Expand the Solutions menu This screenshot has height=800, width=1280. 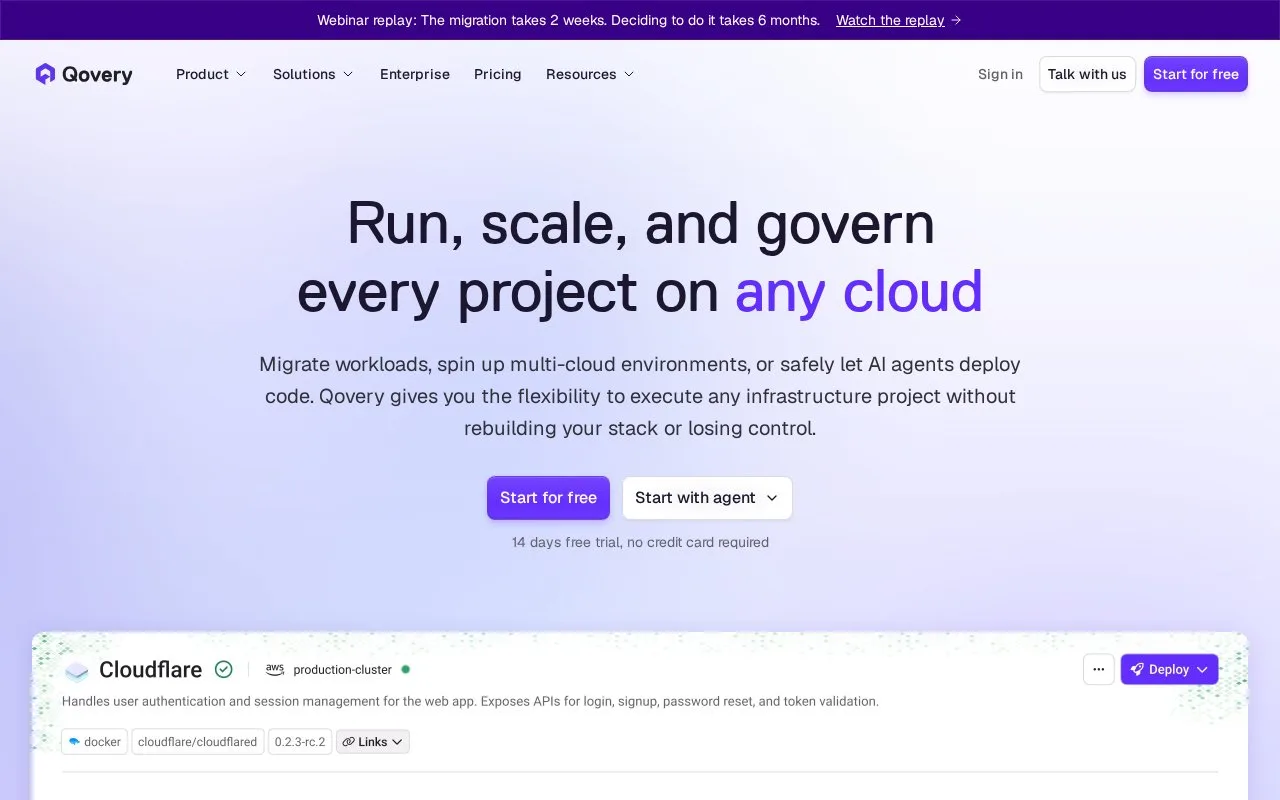pyautogui.click(x=313, y=74)
